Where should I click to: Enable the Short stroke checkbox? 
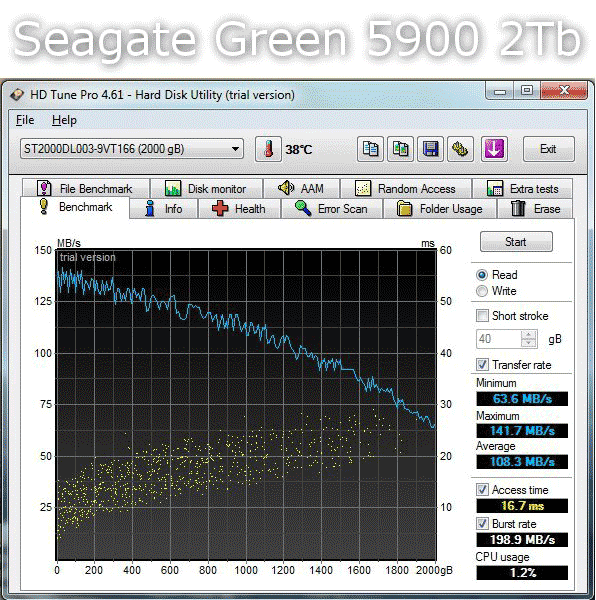click(482, 316)
